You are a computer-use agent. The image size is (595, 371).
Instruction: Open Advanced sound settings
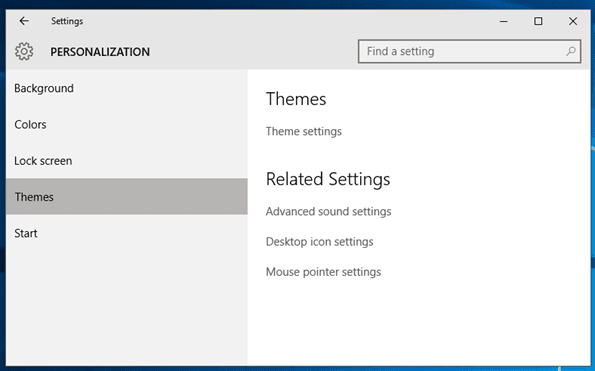[328, 211]
